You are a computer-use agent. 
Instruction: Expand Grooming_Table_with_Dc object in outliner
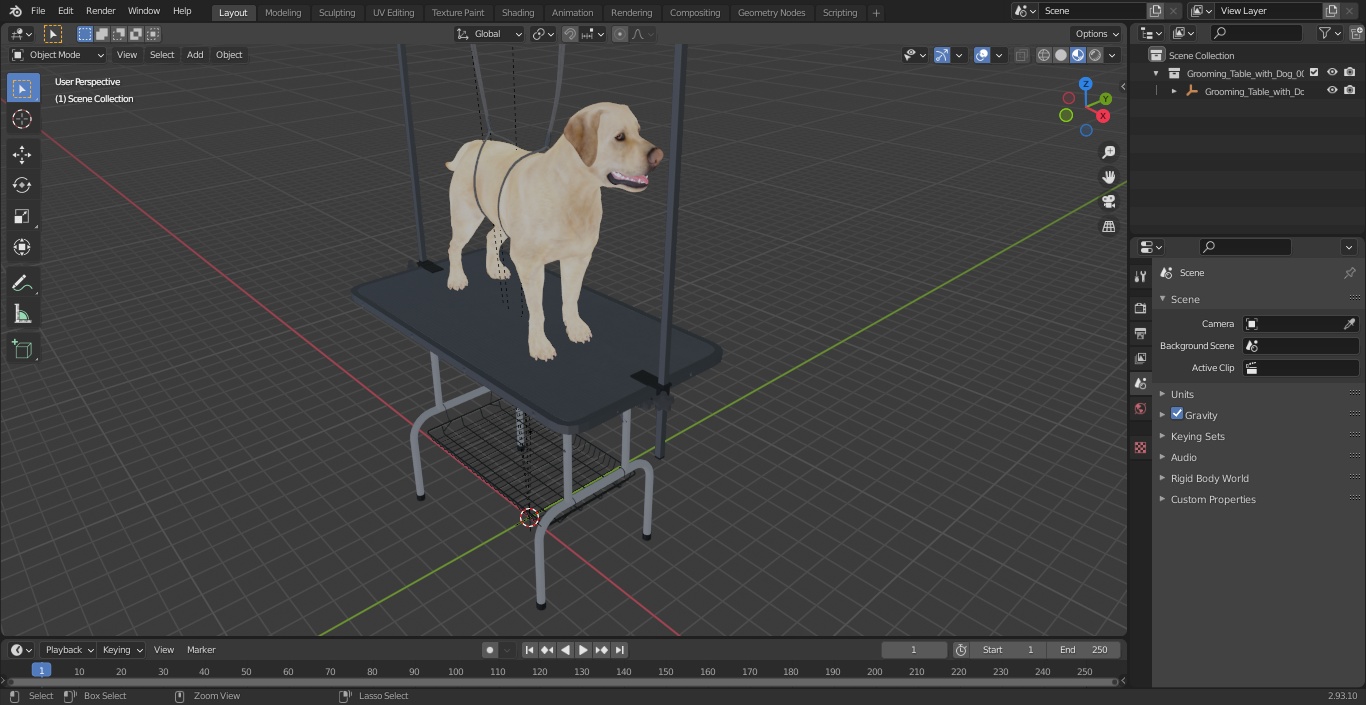click(1174, 91)
